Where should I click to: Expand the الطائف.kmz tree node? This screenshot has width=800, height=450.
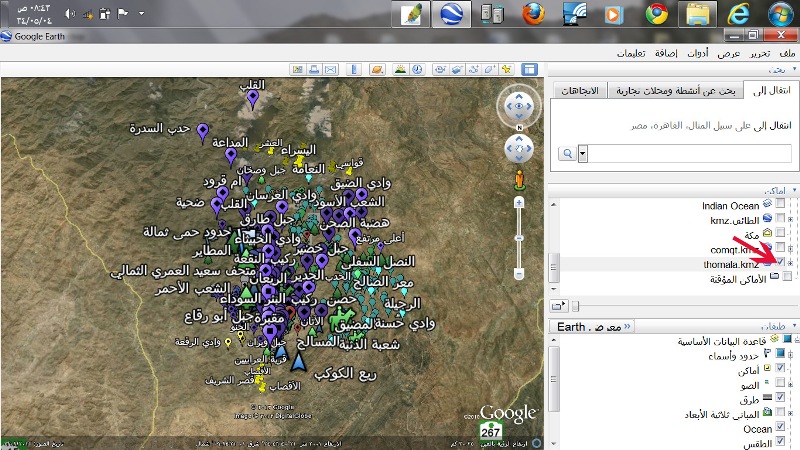tap(791, 219)
